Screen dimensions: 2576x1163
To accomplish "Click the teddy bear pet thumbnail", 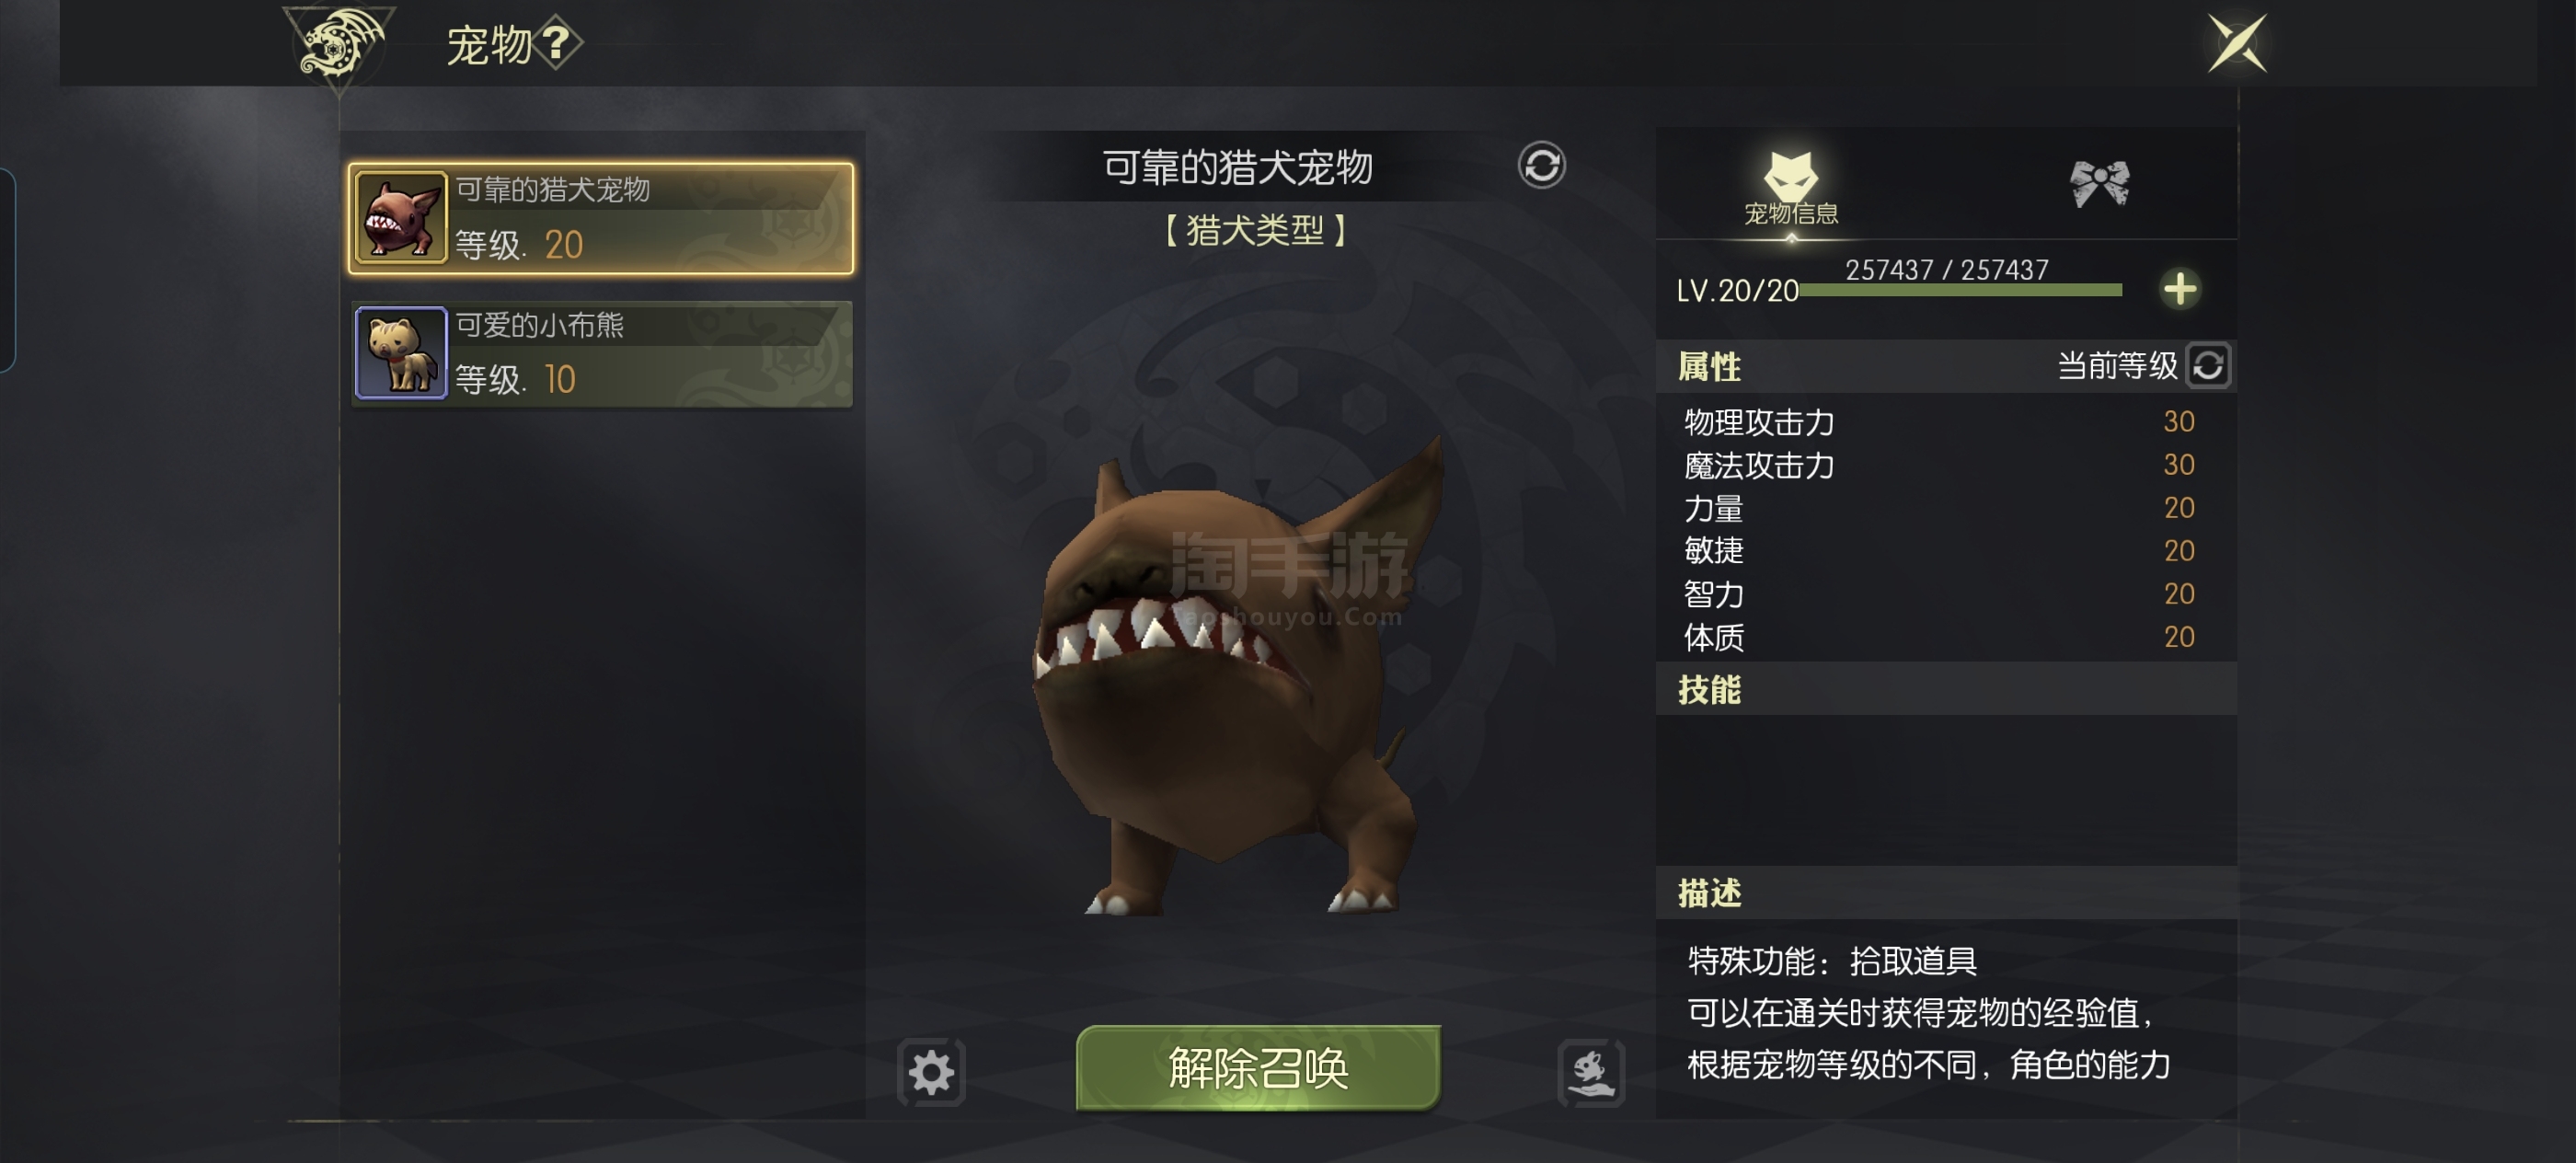I will coord(400,353).
